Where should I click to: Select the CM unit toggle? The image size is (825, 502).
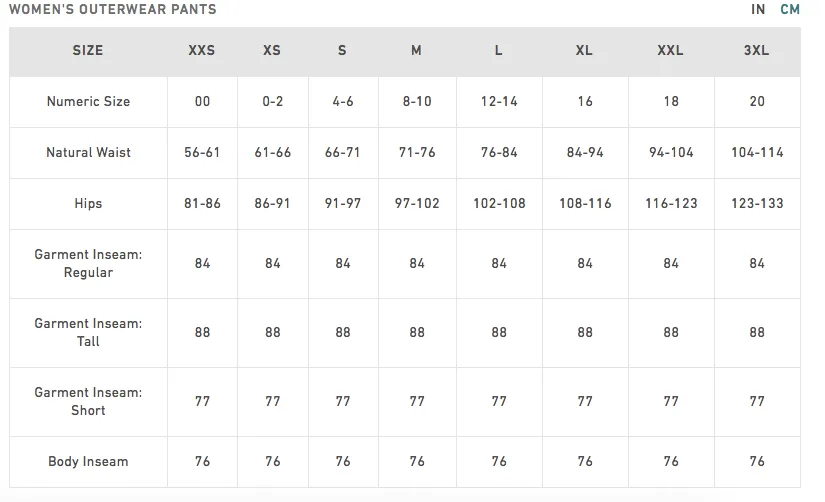[x=790, y=9]
